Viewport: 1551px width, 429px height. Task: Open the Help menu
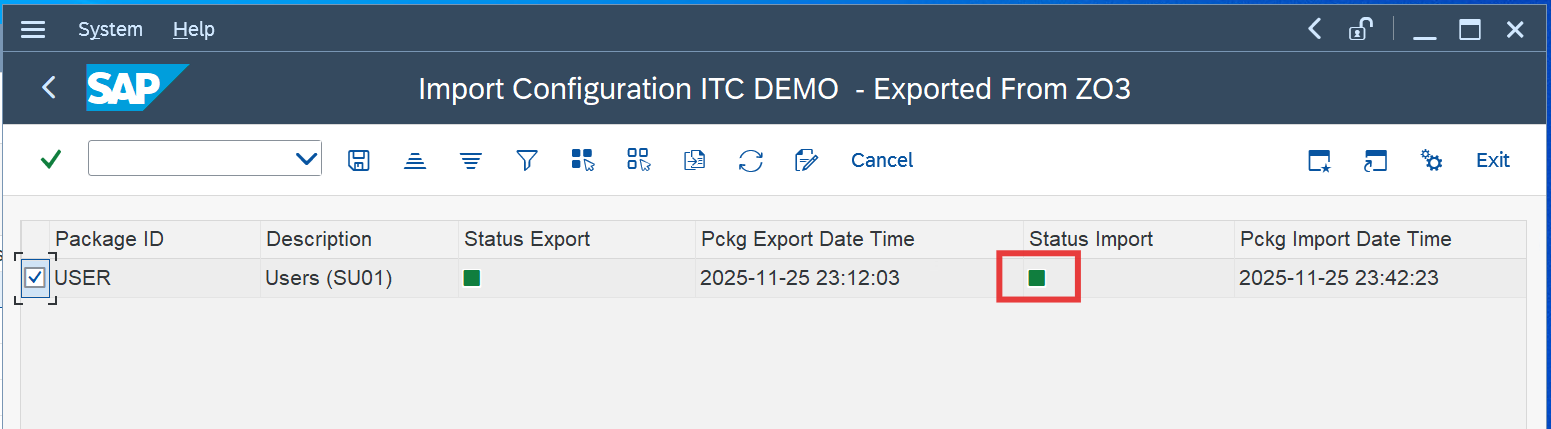[193, 30]
